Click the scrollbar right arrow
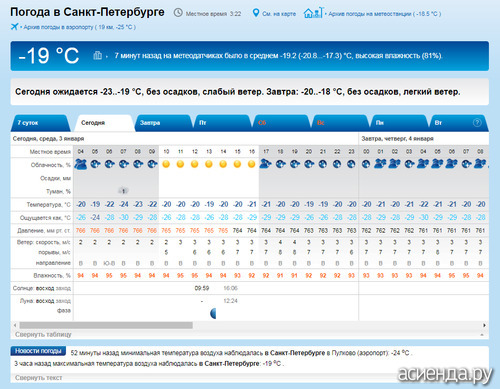Screen dimensions: 500x389 484,325
